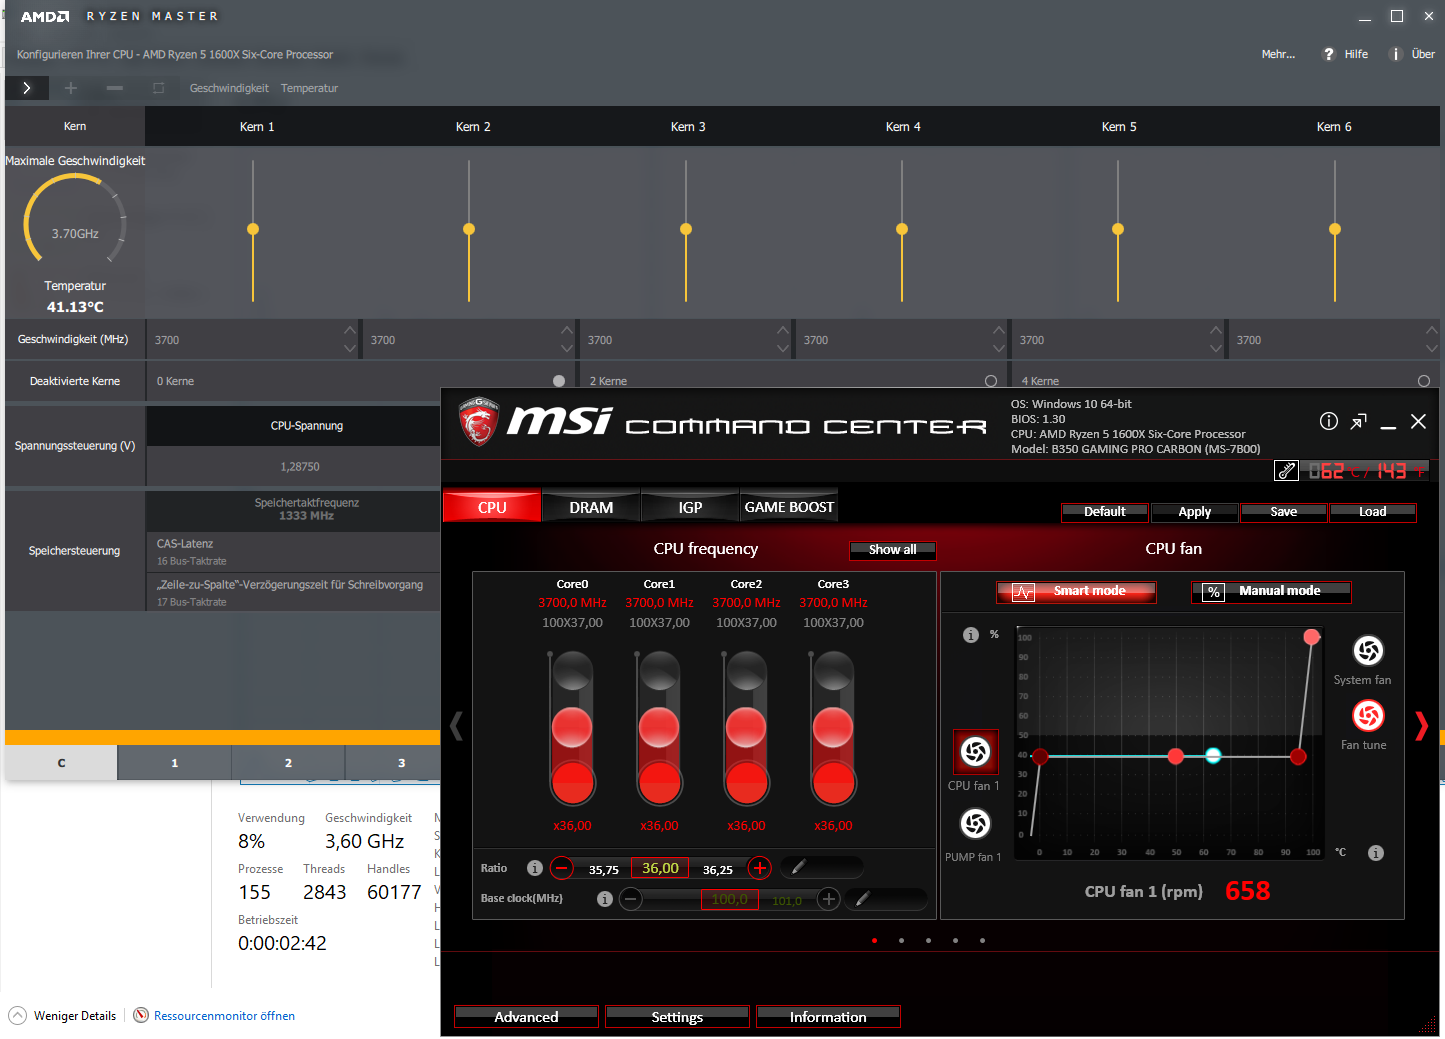Select the 4 Kerne radio button
This screenshot has height=1039, width=1445.
1424,381
